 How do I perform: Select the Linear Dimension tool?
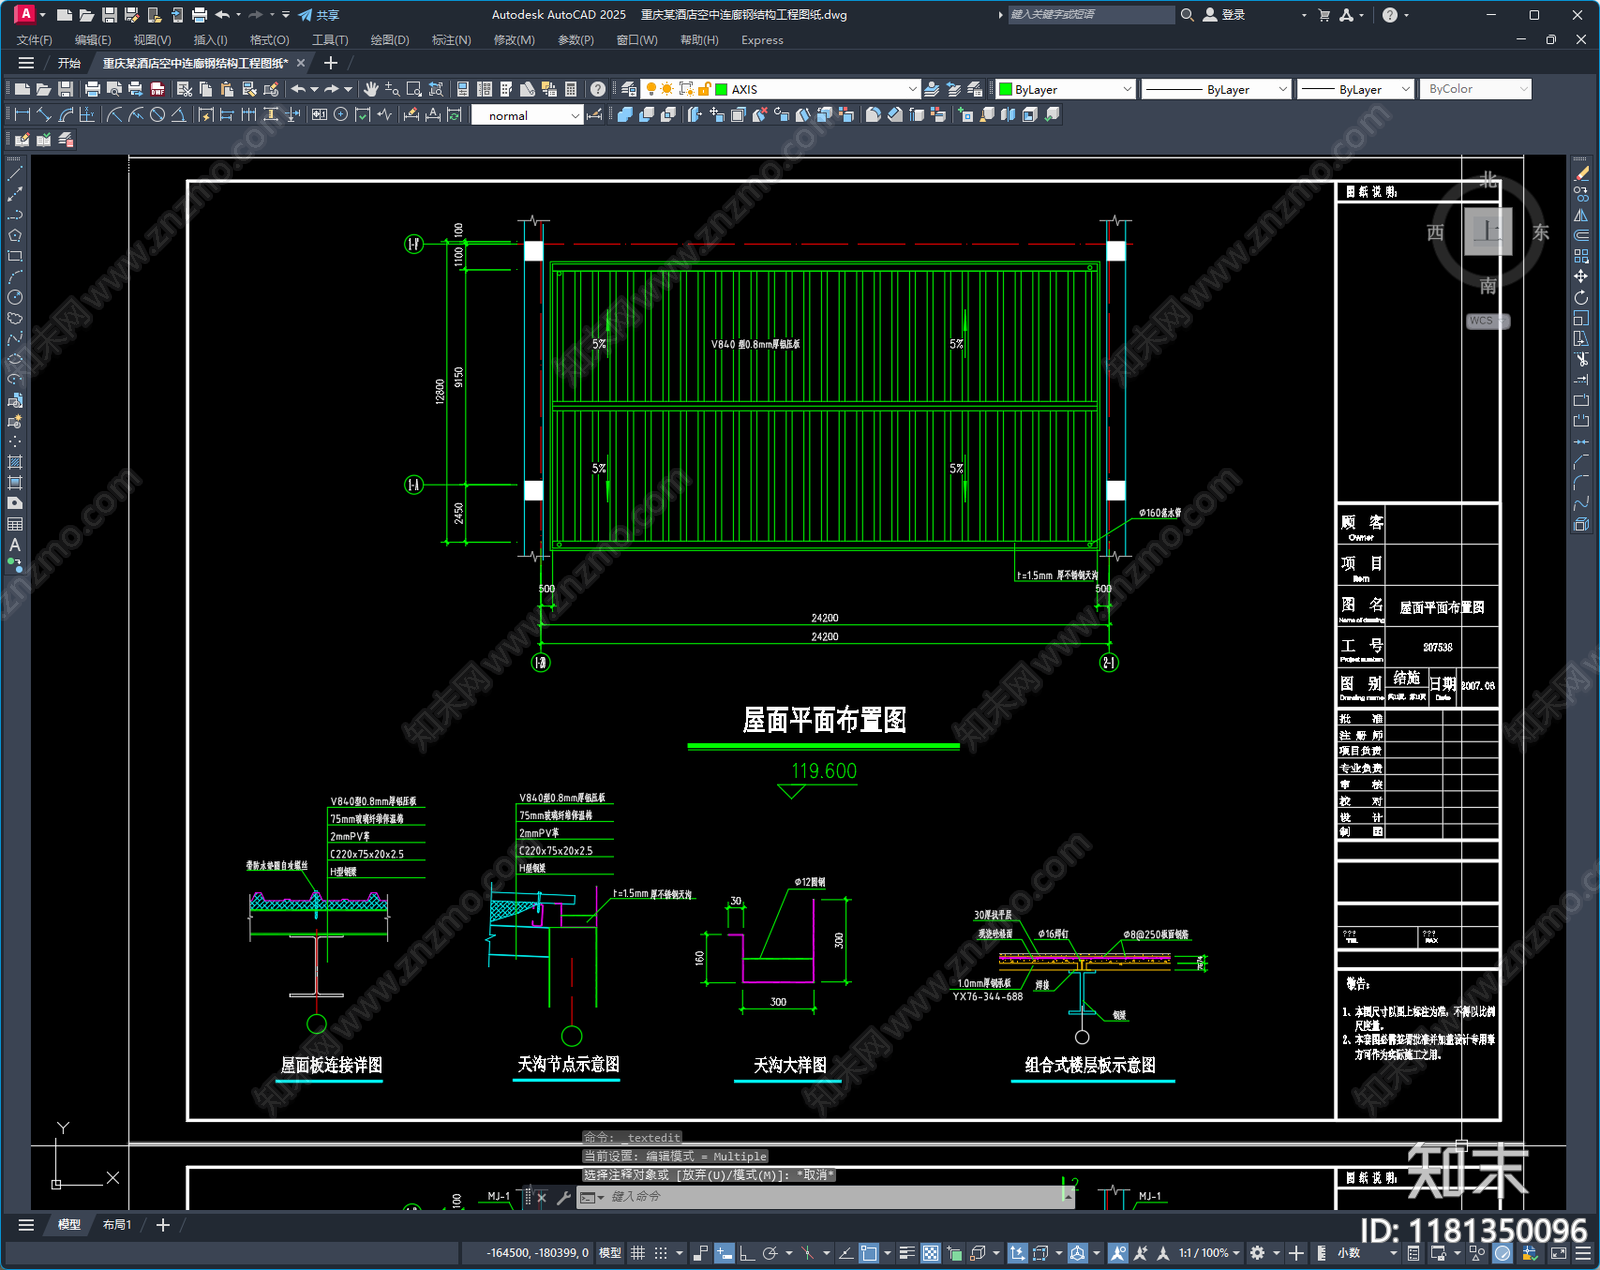point(22,115)
